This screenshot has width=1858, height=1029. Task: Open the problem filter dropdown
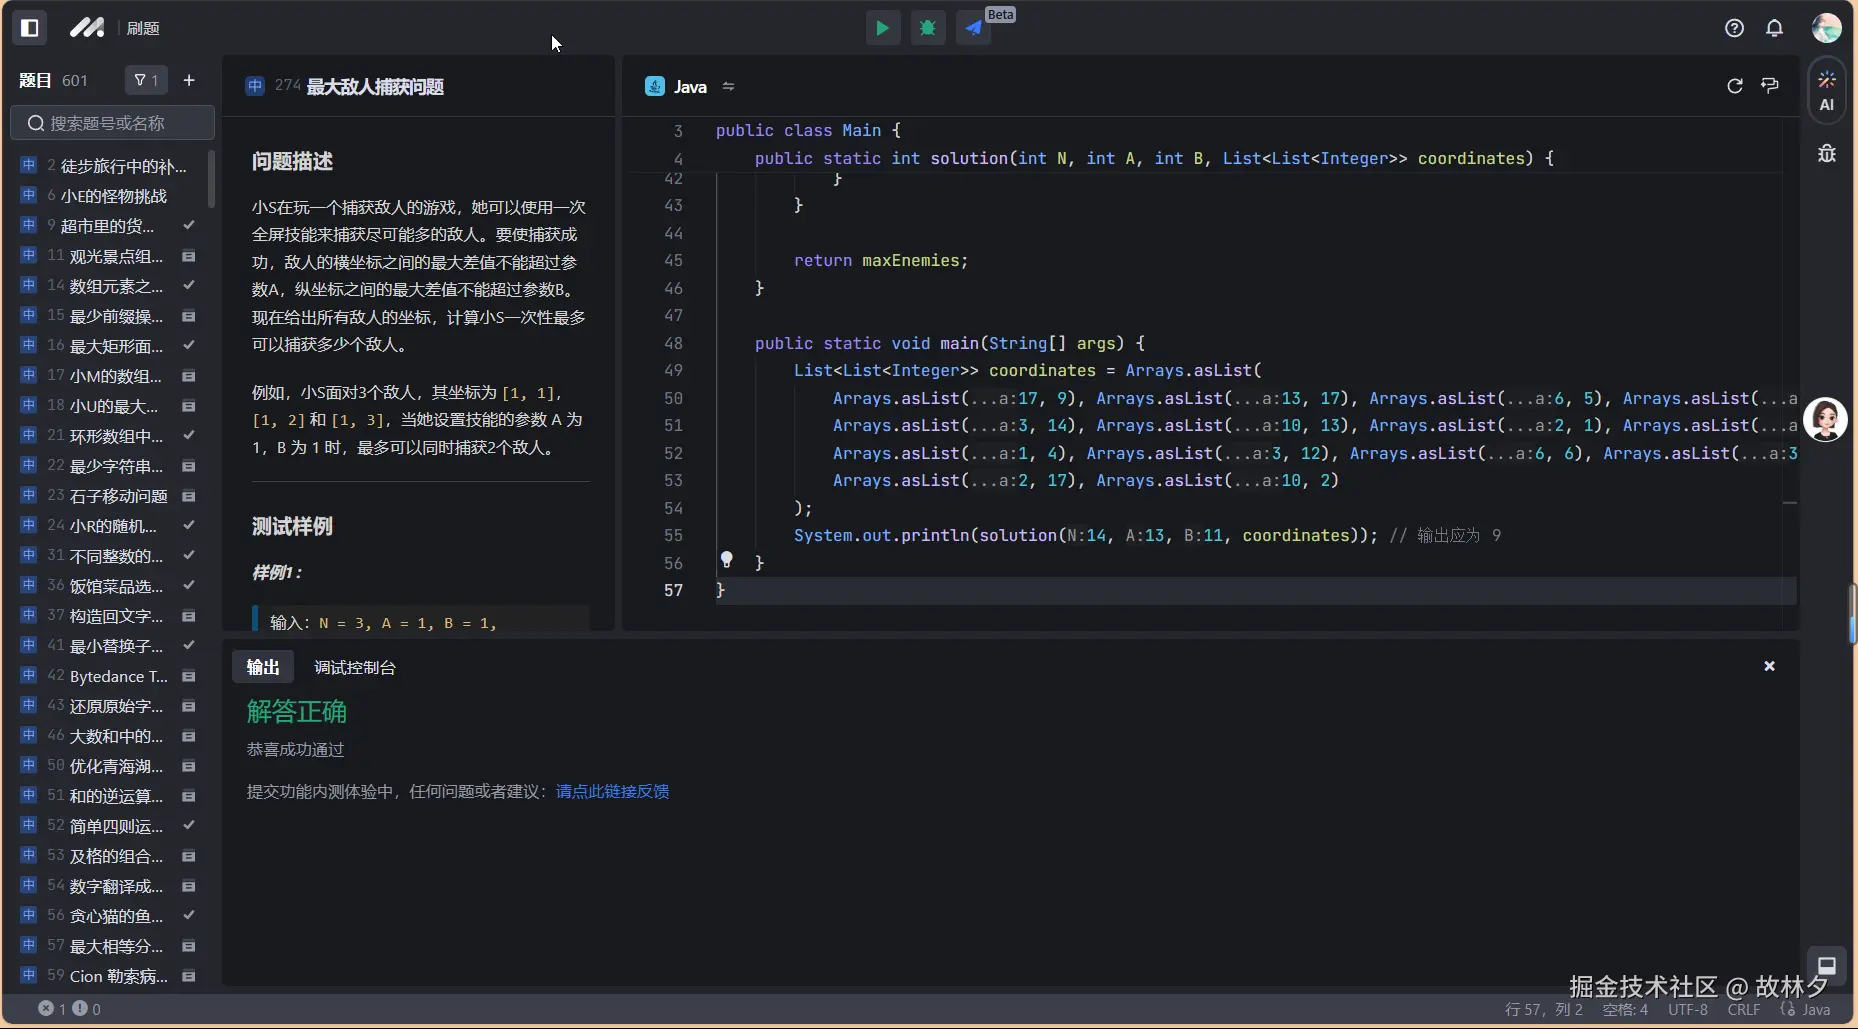pos(146,80)
